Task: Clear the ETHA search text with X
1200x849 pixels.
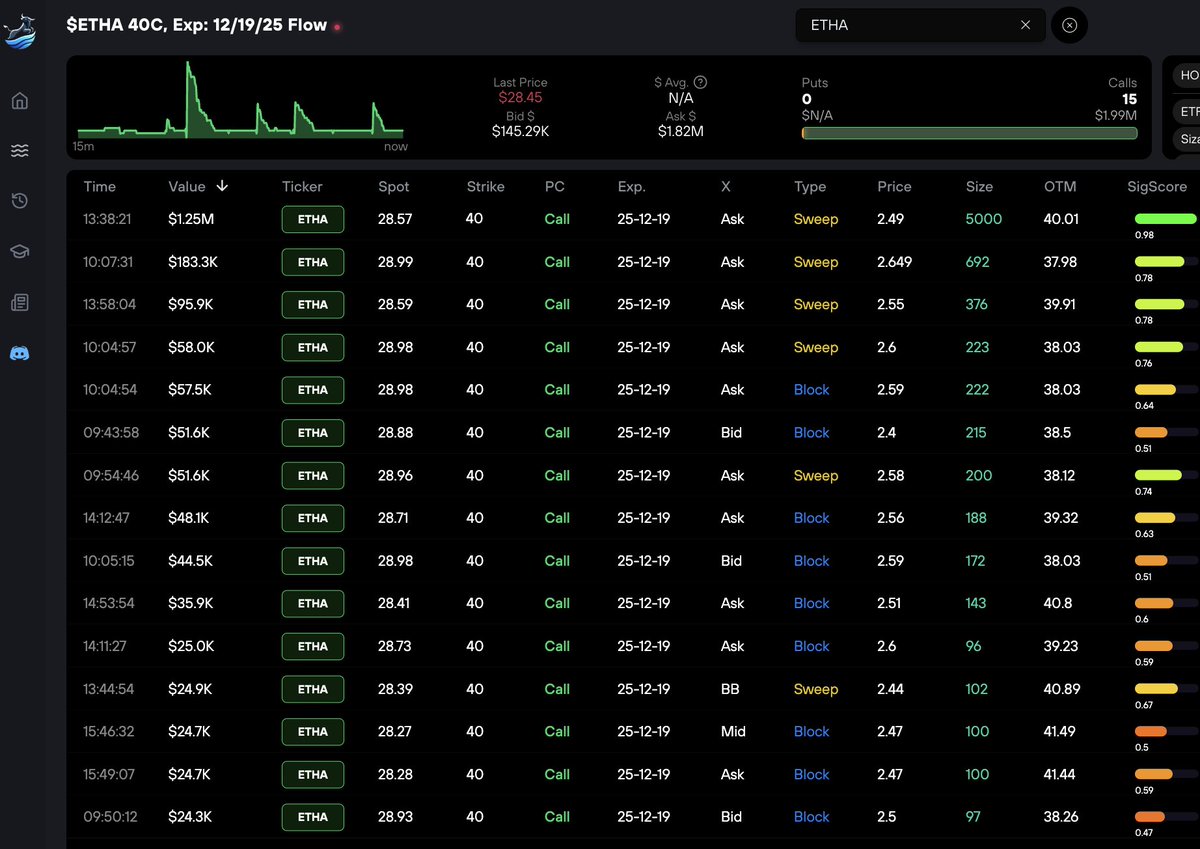Action: click(1025, 25)
